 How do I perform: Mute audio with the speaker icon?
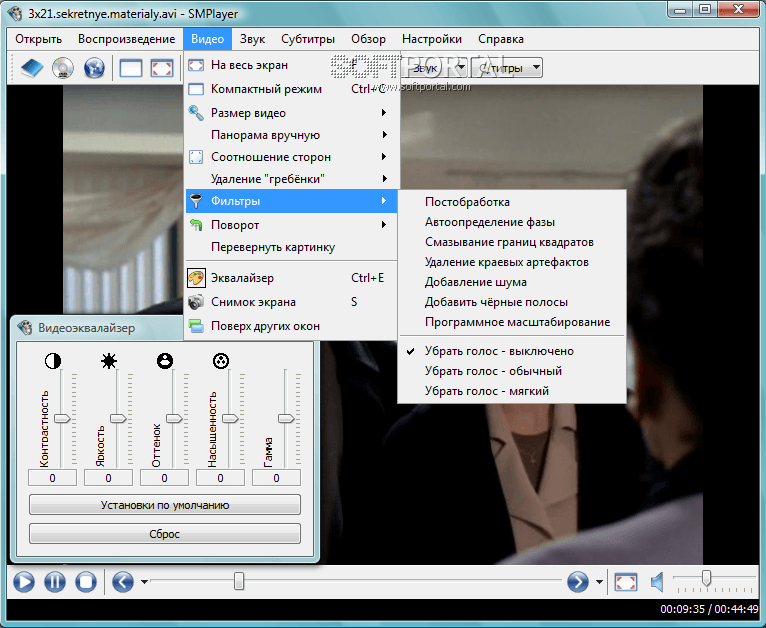point(657,582)
